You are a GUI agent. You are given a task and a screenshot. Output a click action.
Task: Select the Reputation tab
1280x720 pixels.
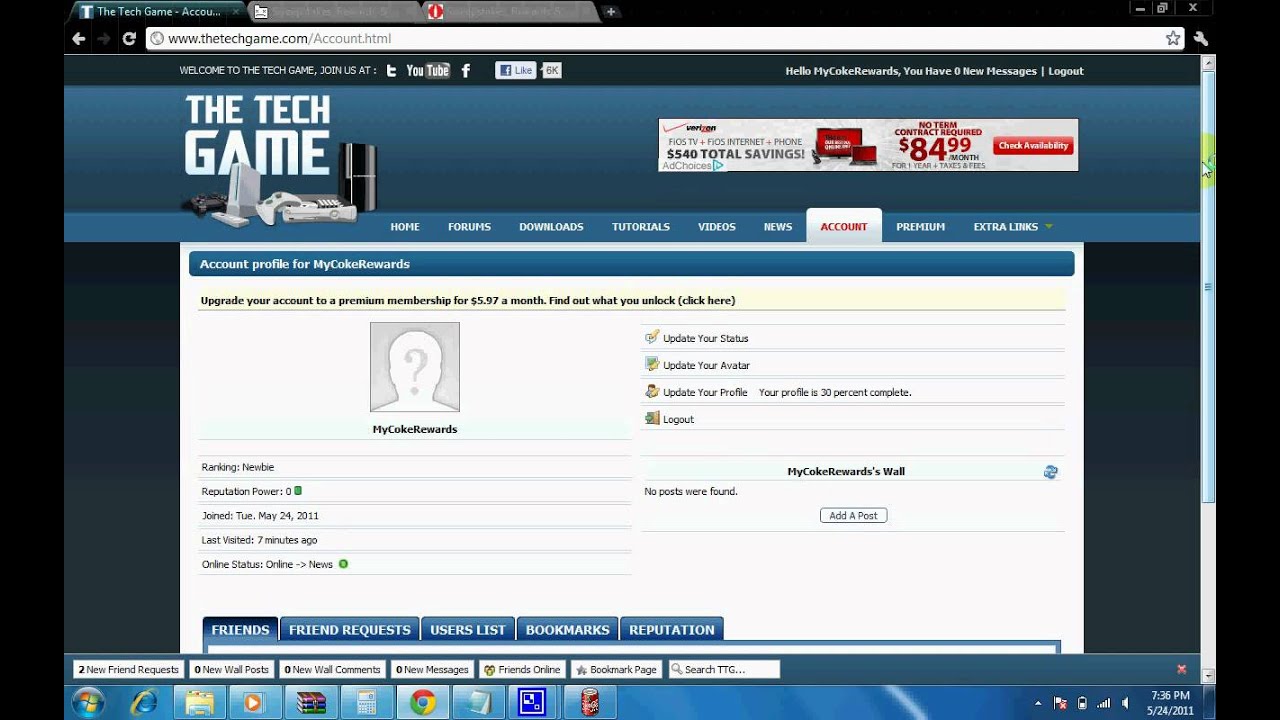[x=671, y=630]
